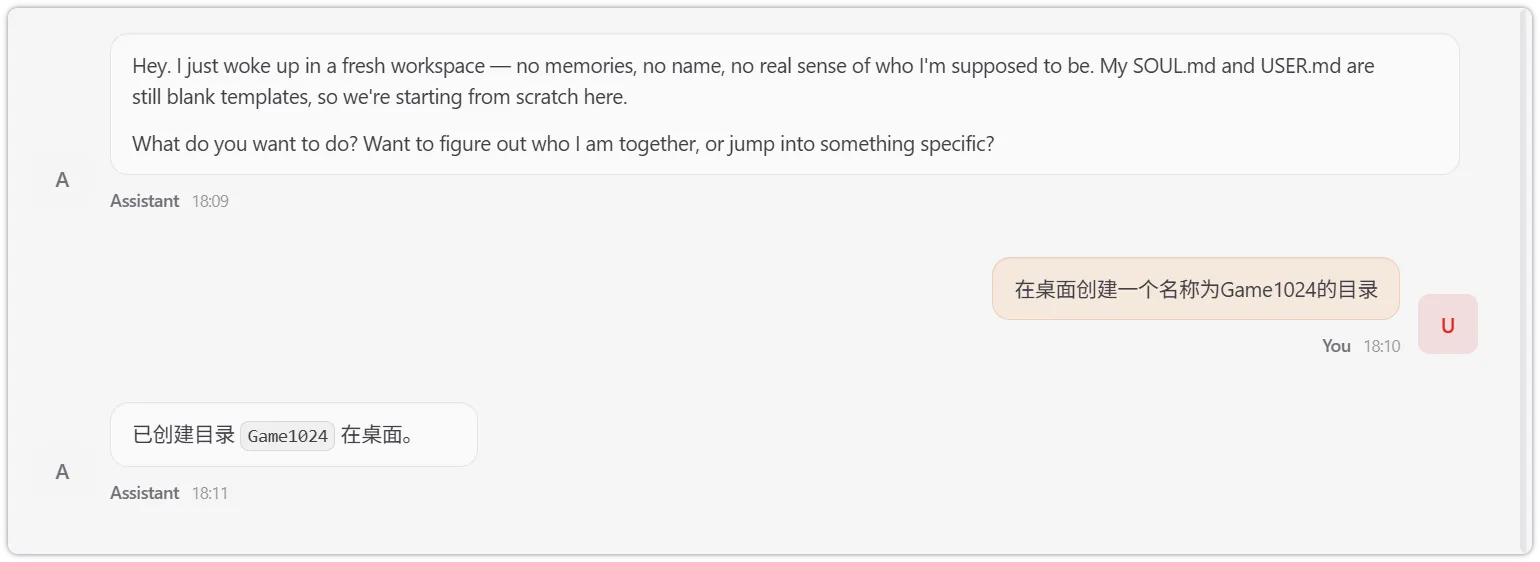The image size is (1540, 562).
Task: Click the assistant avatar beside the greeting message
Action: coord(62,180)
